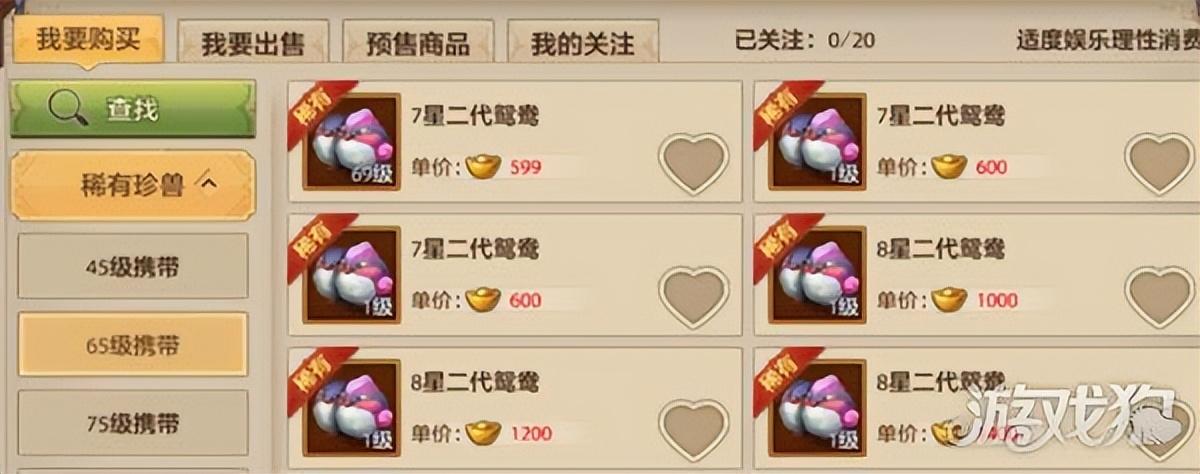Click gold ingot icon beside price 1200
Image resolution: width=1200 pixels, height=474 pixels.
tap(482, 432)
